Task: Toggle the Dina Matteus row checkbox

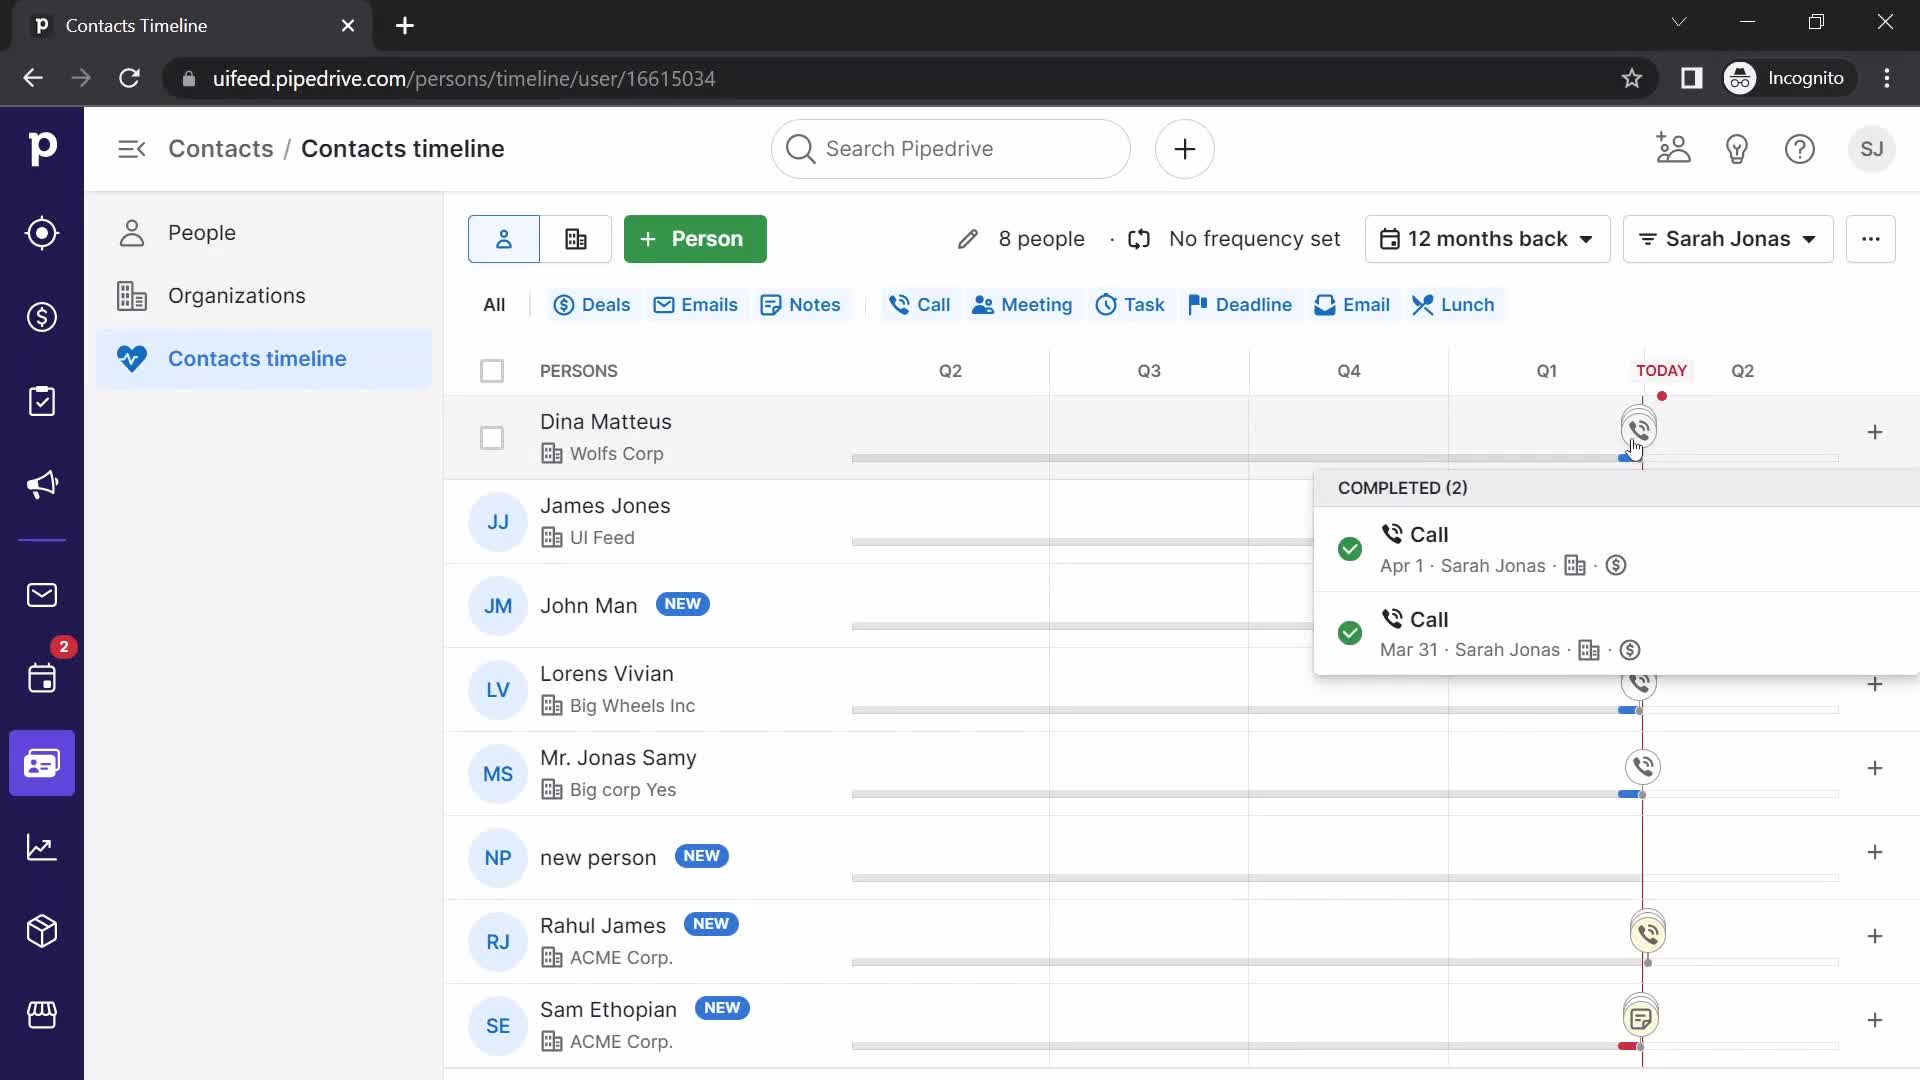Action: (x=491, y=436)
